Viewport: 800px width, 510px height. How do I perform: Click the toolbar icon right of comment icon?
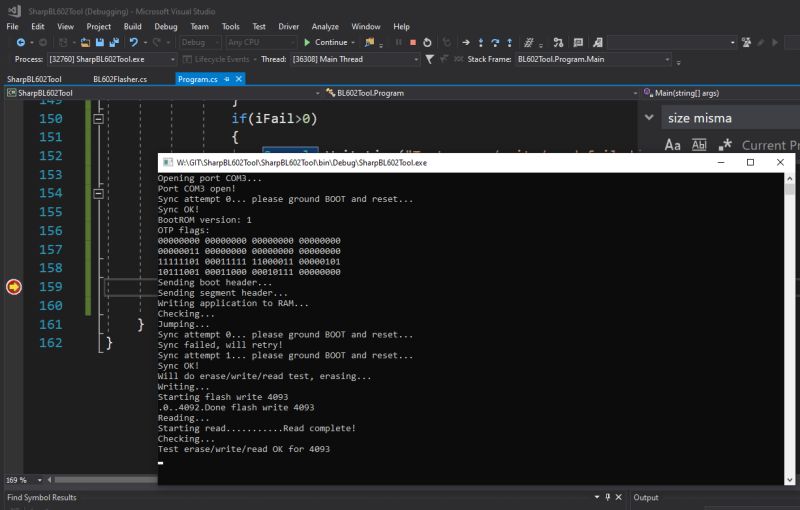tap(597, 42)
